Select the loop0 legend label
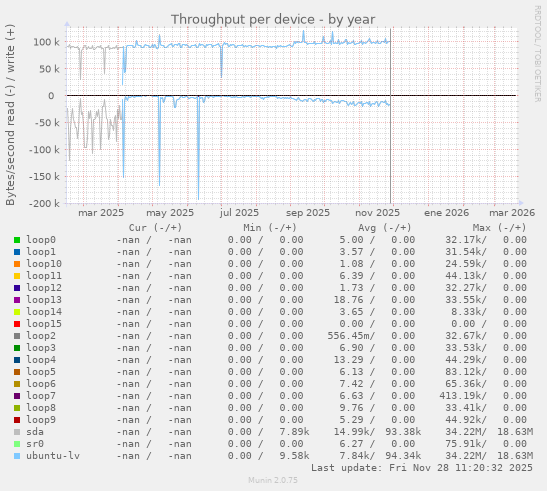Screen dimensions: 547x491 coord(41,240)
